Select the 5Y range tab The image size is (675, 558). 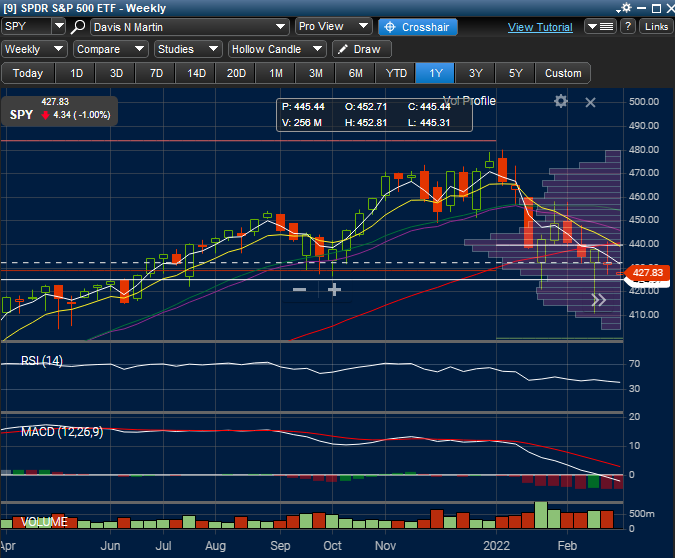pyautogui.click(x=515, y=73)
